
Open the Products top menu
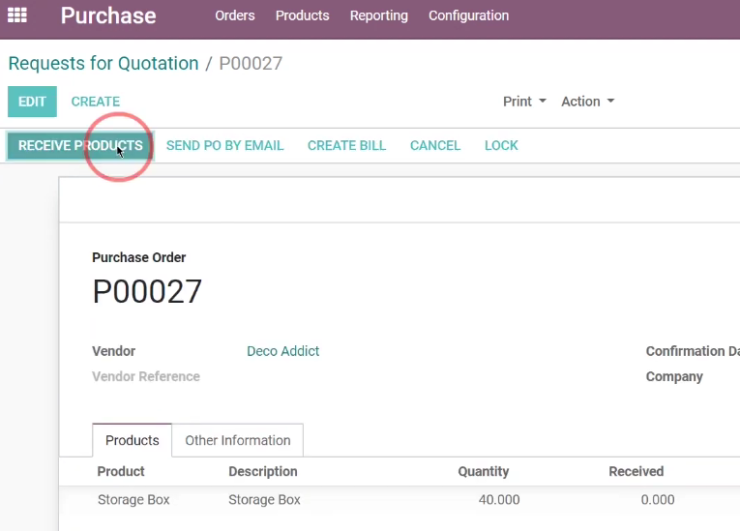[x=302, y=16]
